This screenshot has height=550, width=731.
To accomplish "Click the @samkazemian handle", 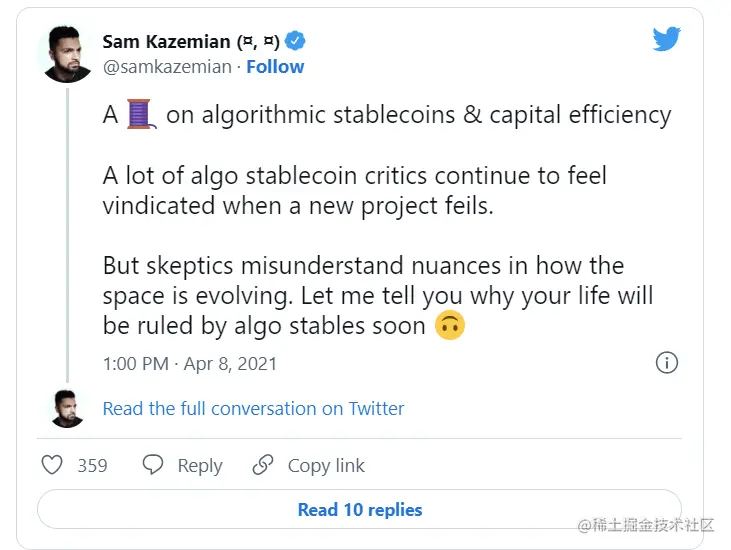I will [x=167, y=67].
